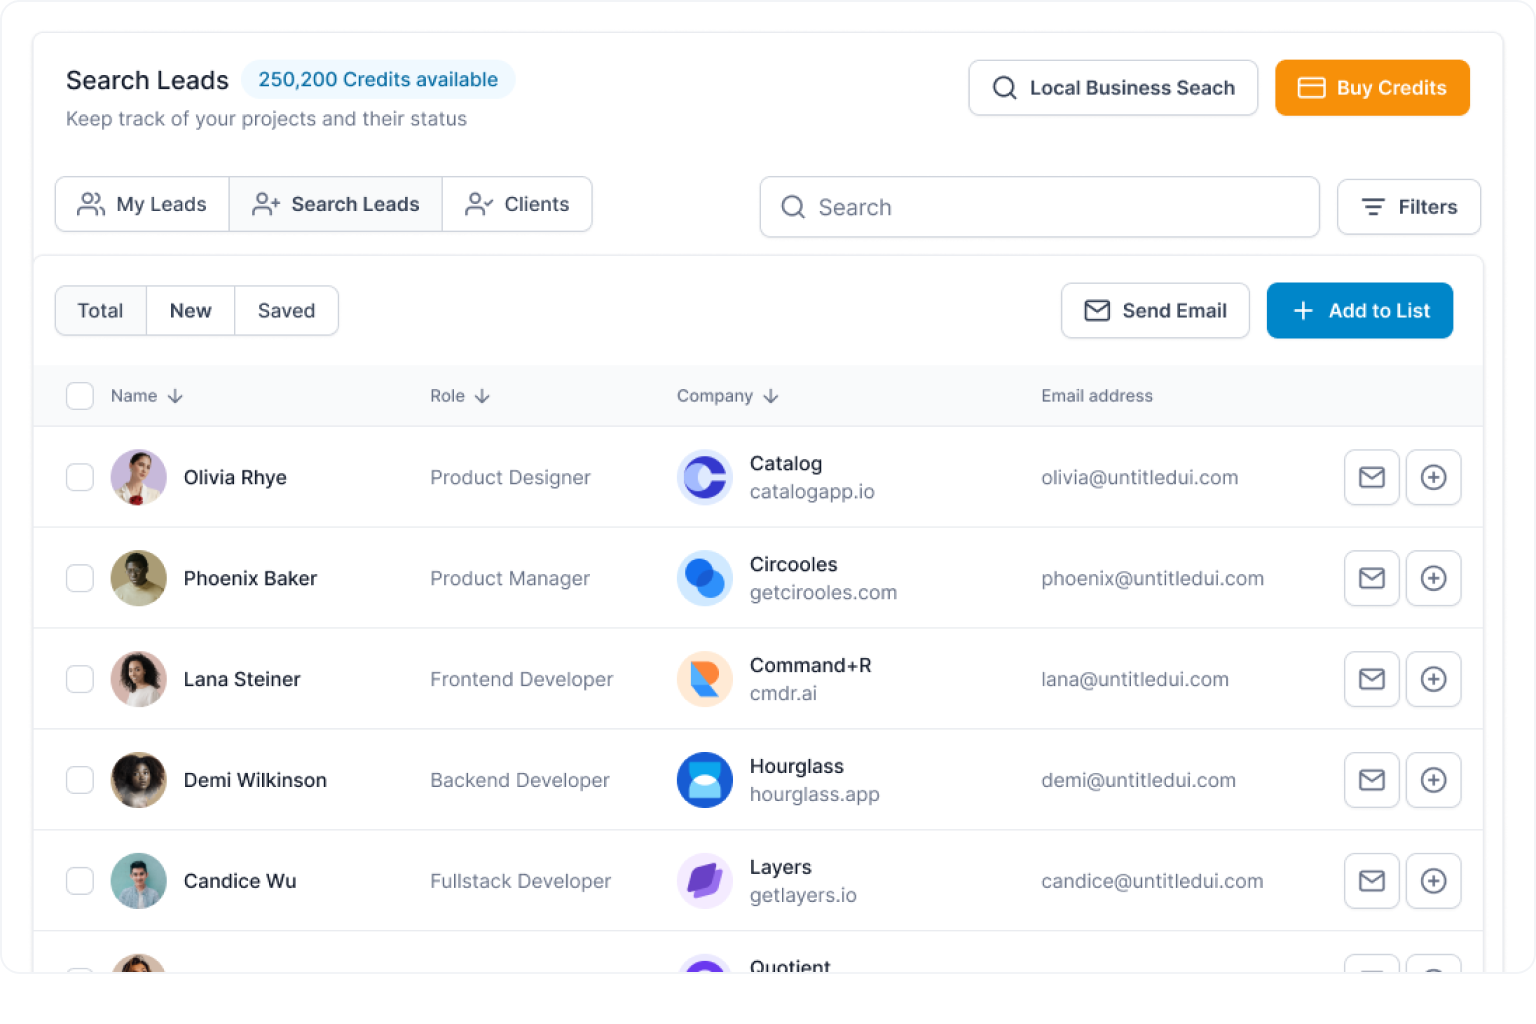Screen dimensions: 1536x1024
Task: Click the add plus icon for Olivia Rhye
Action: point(1433,477)
